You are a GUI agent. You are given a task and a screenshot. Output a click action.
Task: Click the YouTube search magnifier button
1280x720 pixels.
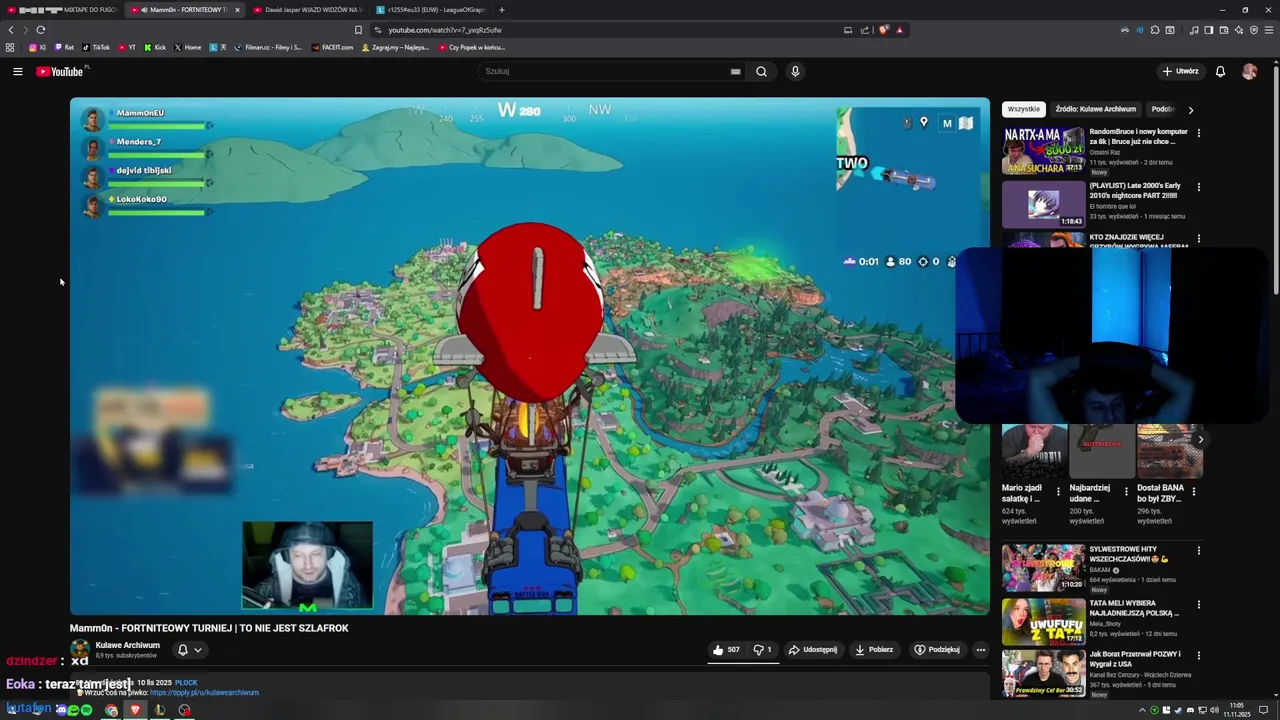coord(761,71)
